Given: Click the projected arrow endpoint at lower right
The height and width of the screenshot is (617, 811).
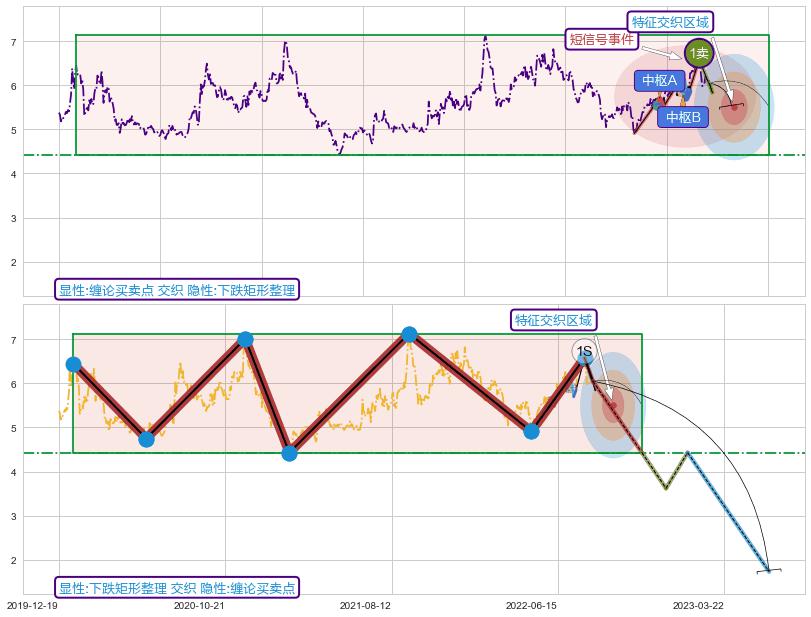Looking at the screenshot, I should pos(768,570).
